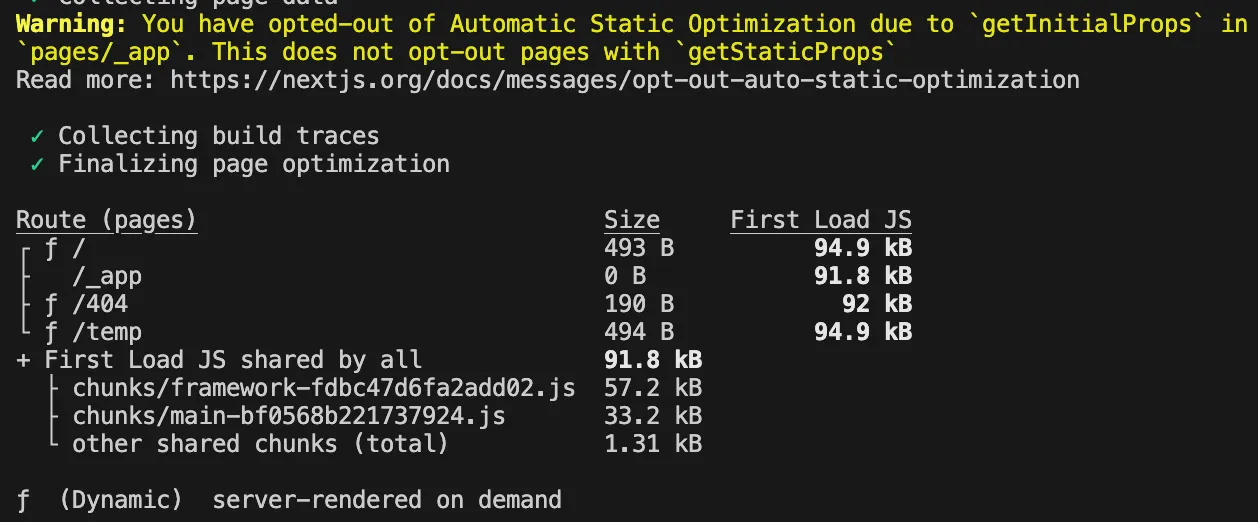
Task: Click the ƒ symbol before the /404 route
Action: pyautogui.click(x=51, y=304)
